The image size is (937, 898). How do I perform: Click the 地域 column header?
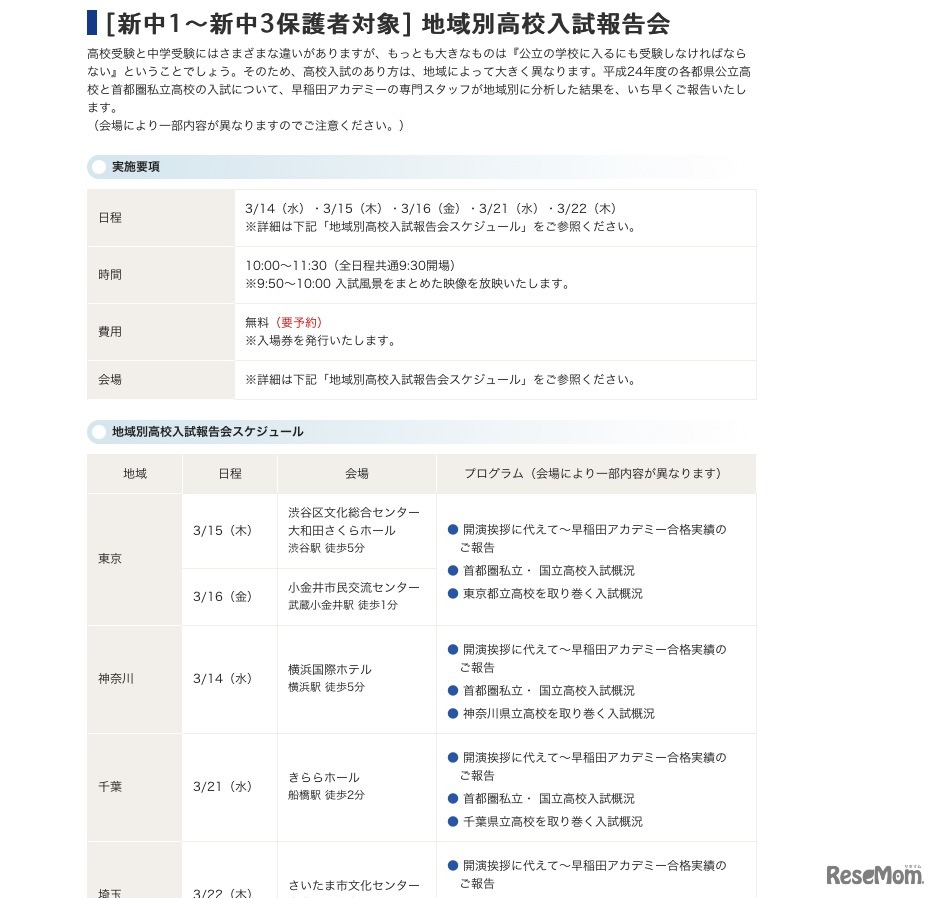point(134,473)
